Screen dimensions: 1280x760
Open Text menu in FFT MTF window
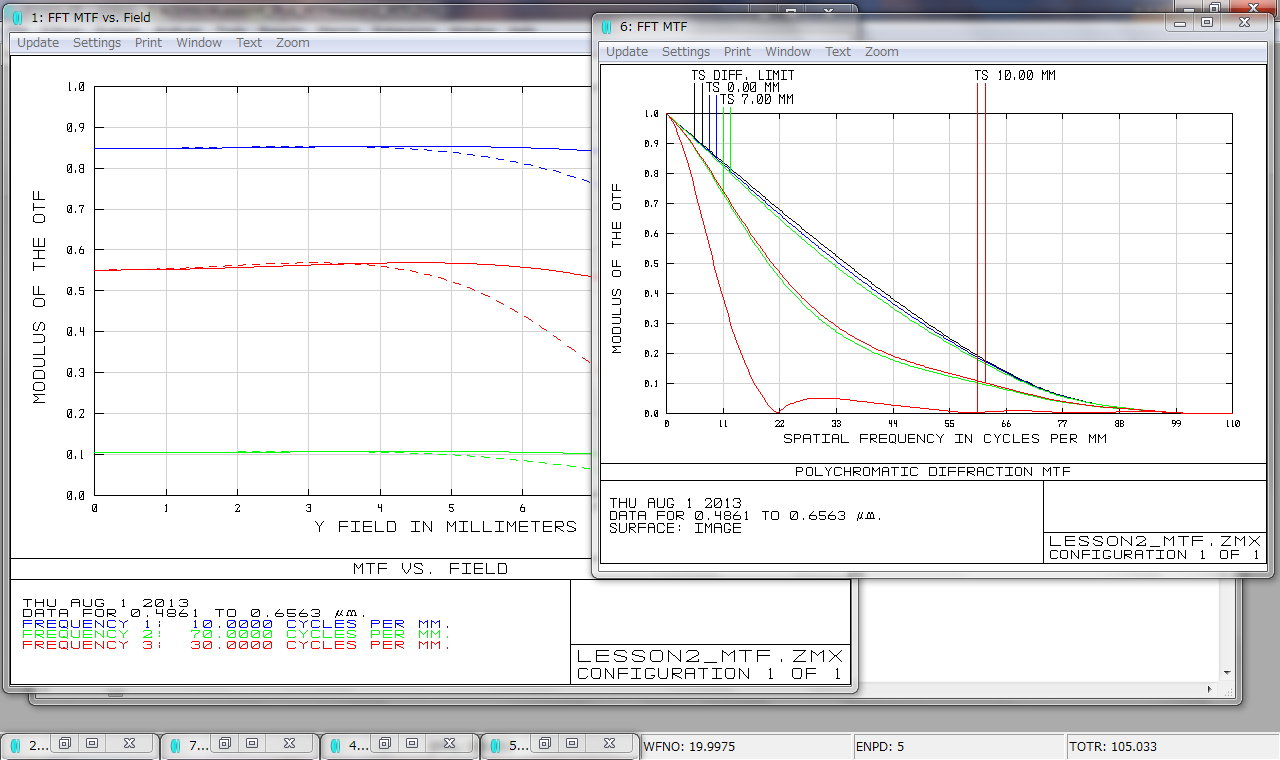(838, 52)
